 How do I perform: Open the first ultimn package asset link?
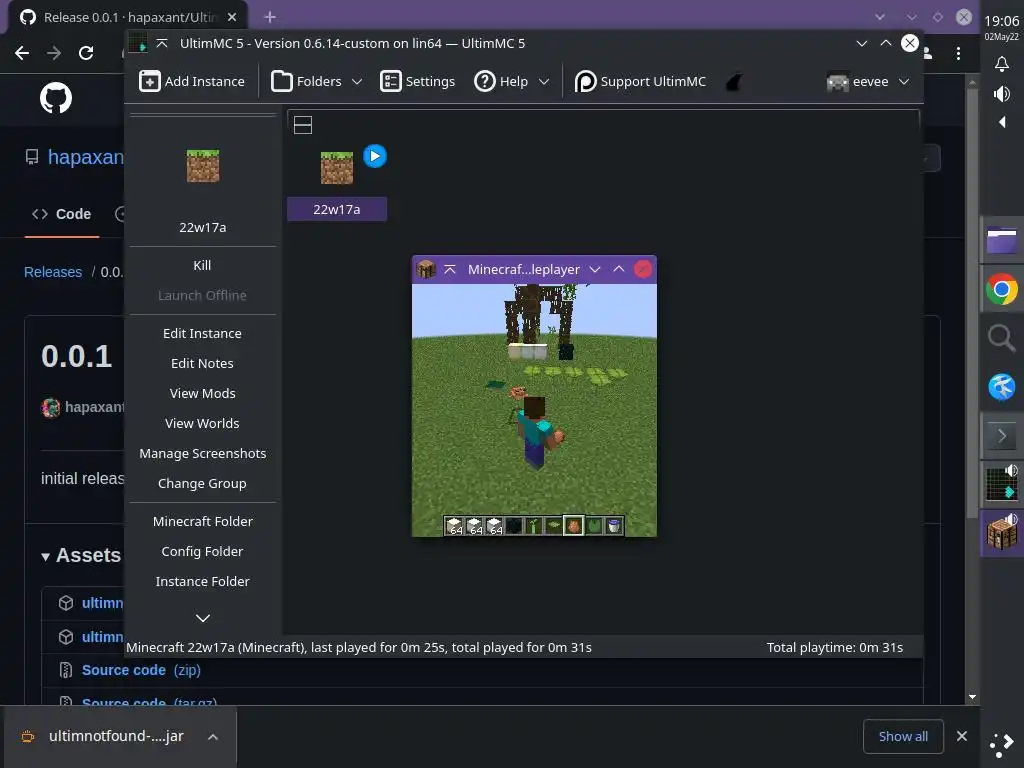point(103,603)
